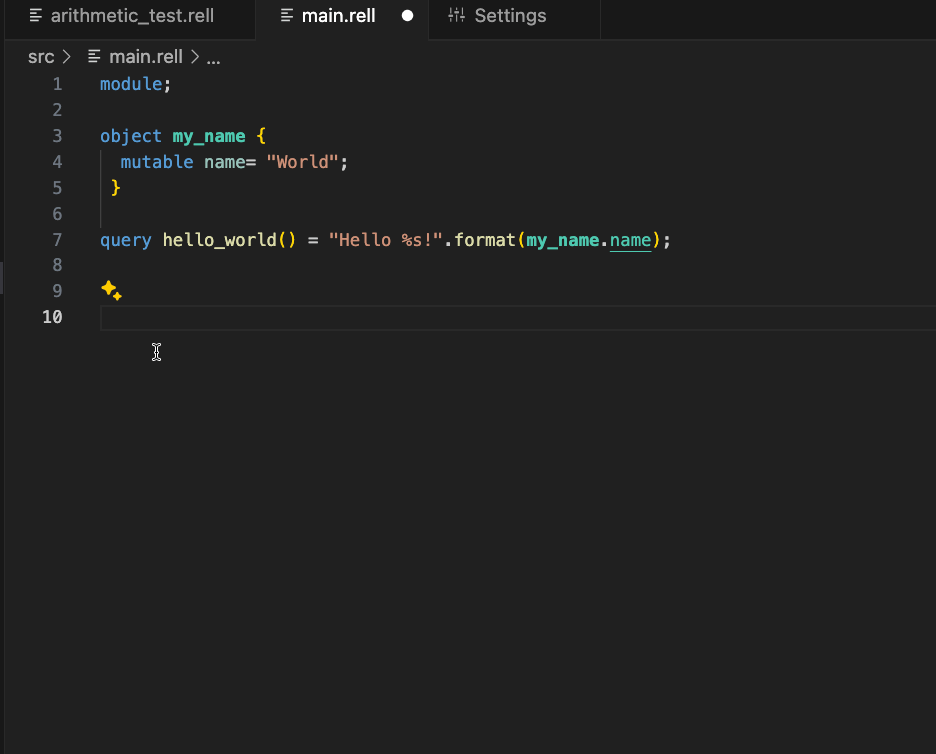This screenshot has height=754, width=936.
Task: Click the chevron after src in breadcrumb
Action: (67, 57)
